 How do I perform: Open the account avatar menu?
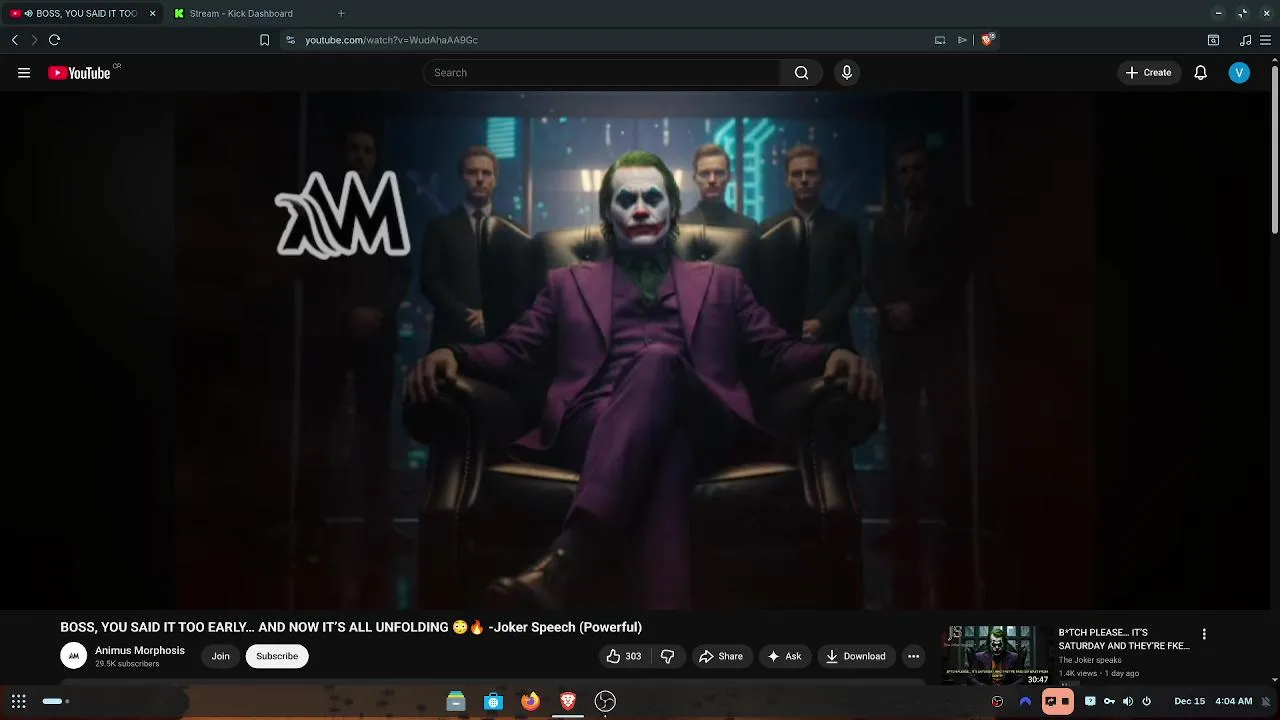coord(1239,73)
